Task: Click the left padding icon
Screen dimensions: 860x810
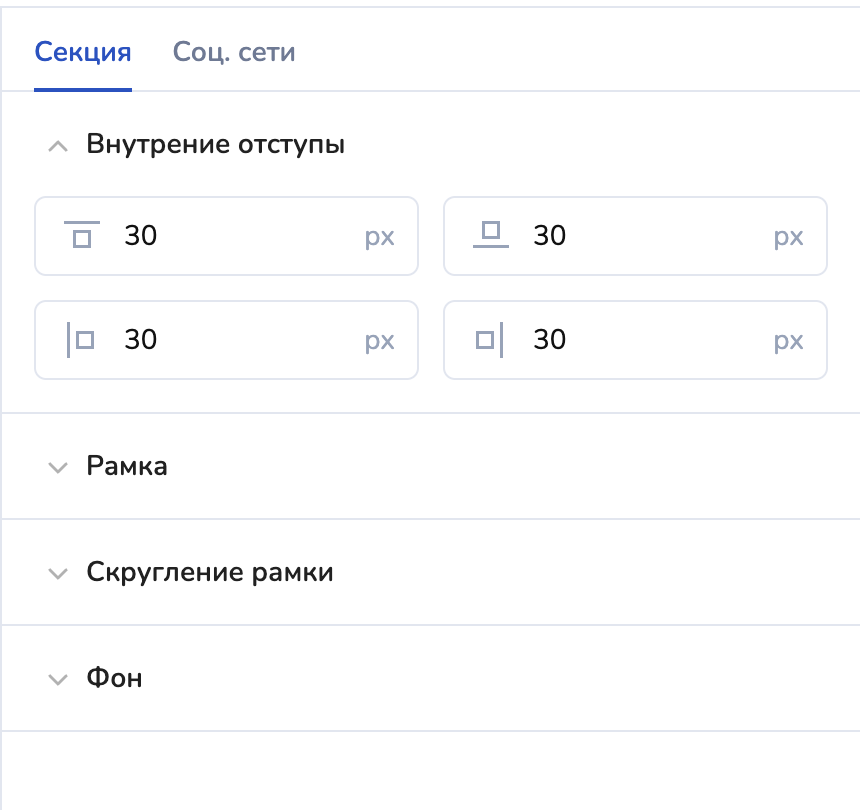Action: click(x=81, y=340)
